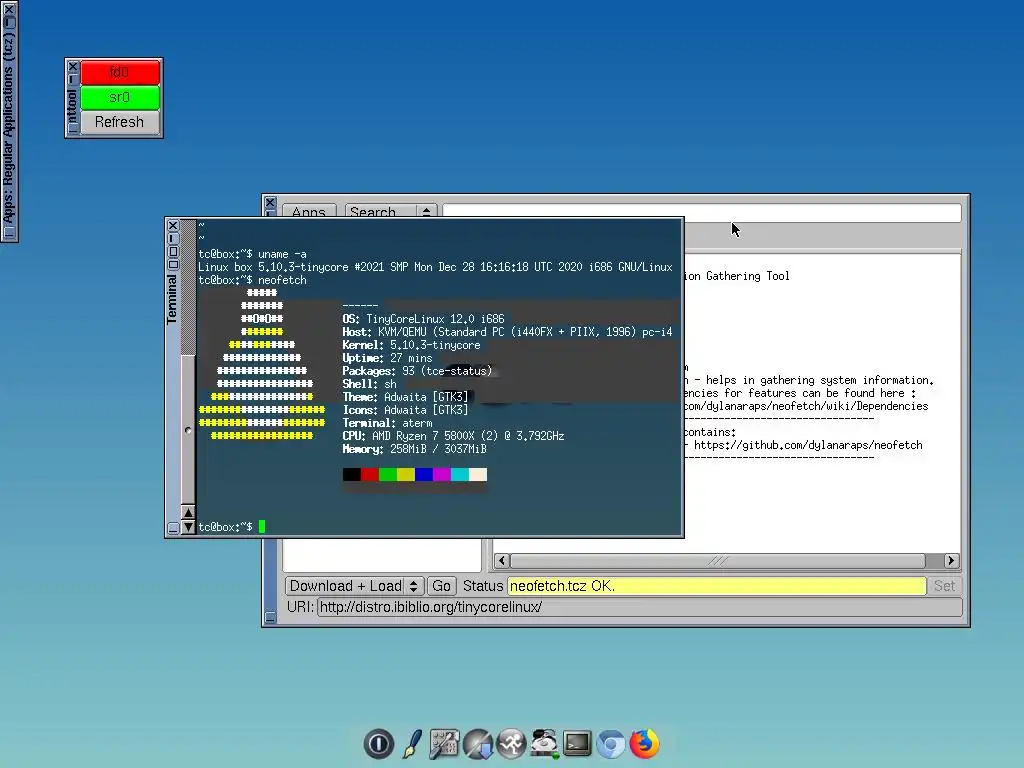The width and height of the screenshot is (1024, 768).
Task: Click the 'Packages: 93 (tce-status)' line
Action: pyautogui.click(x=417, y=371)
